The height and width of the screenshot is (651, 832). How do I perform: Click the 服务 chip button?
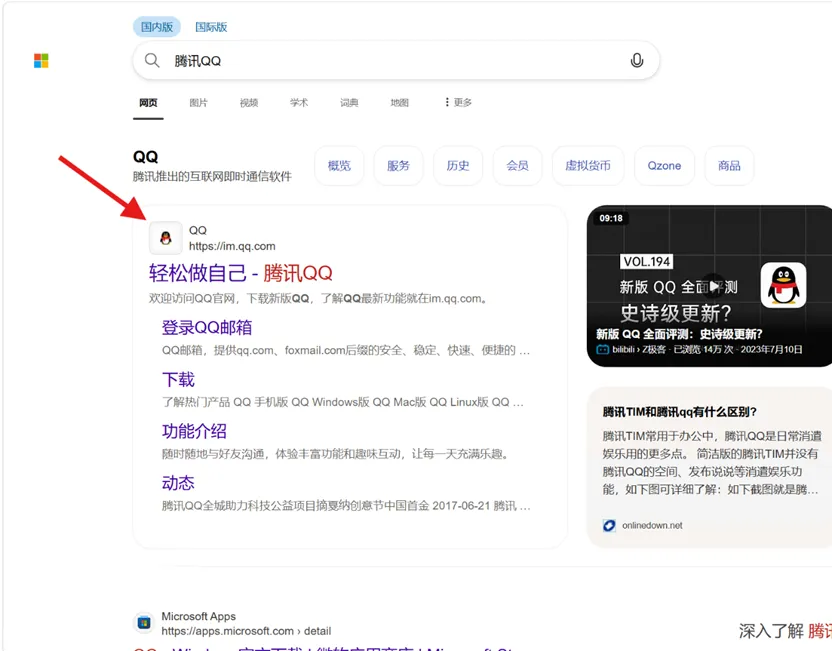[398, 166]
